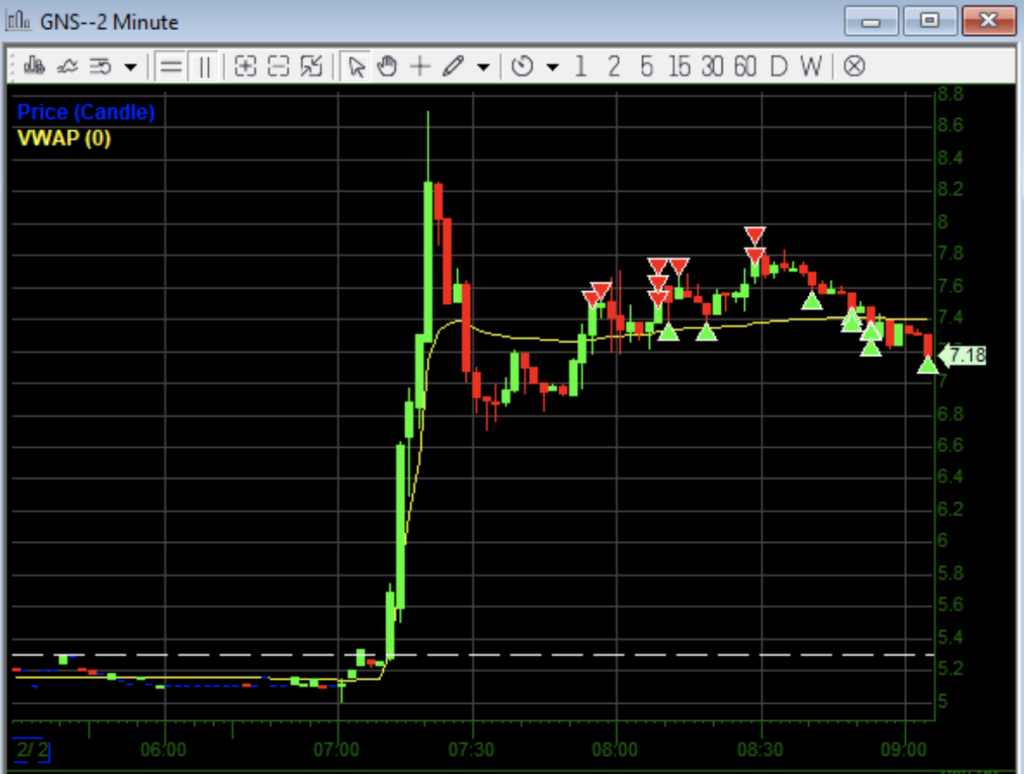The image size is (1024, 774).
Task: Expand the dropdown beside chart settings icon
Action: click(131, 67)
